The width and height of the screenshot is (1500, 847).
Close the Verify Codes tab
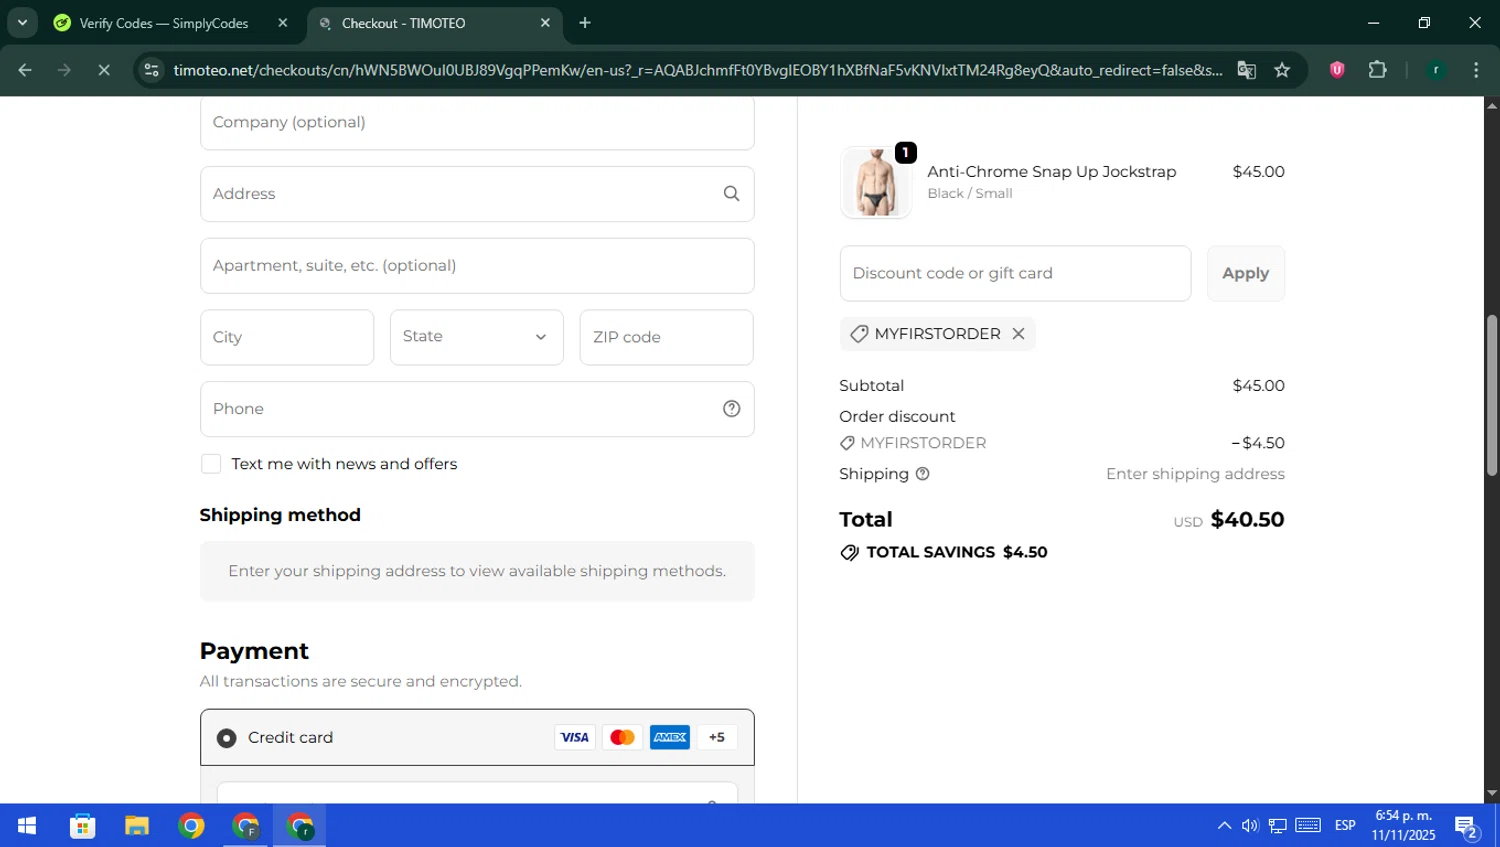[x=283, y=23]
